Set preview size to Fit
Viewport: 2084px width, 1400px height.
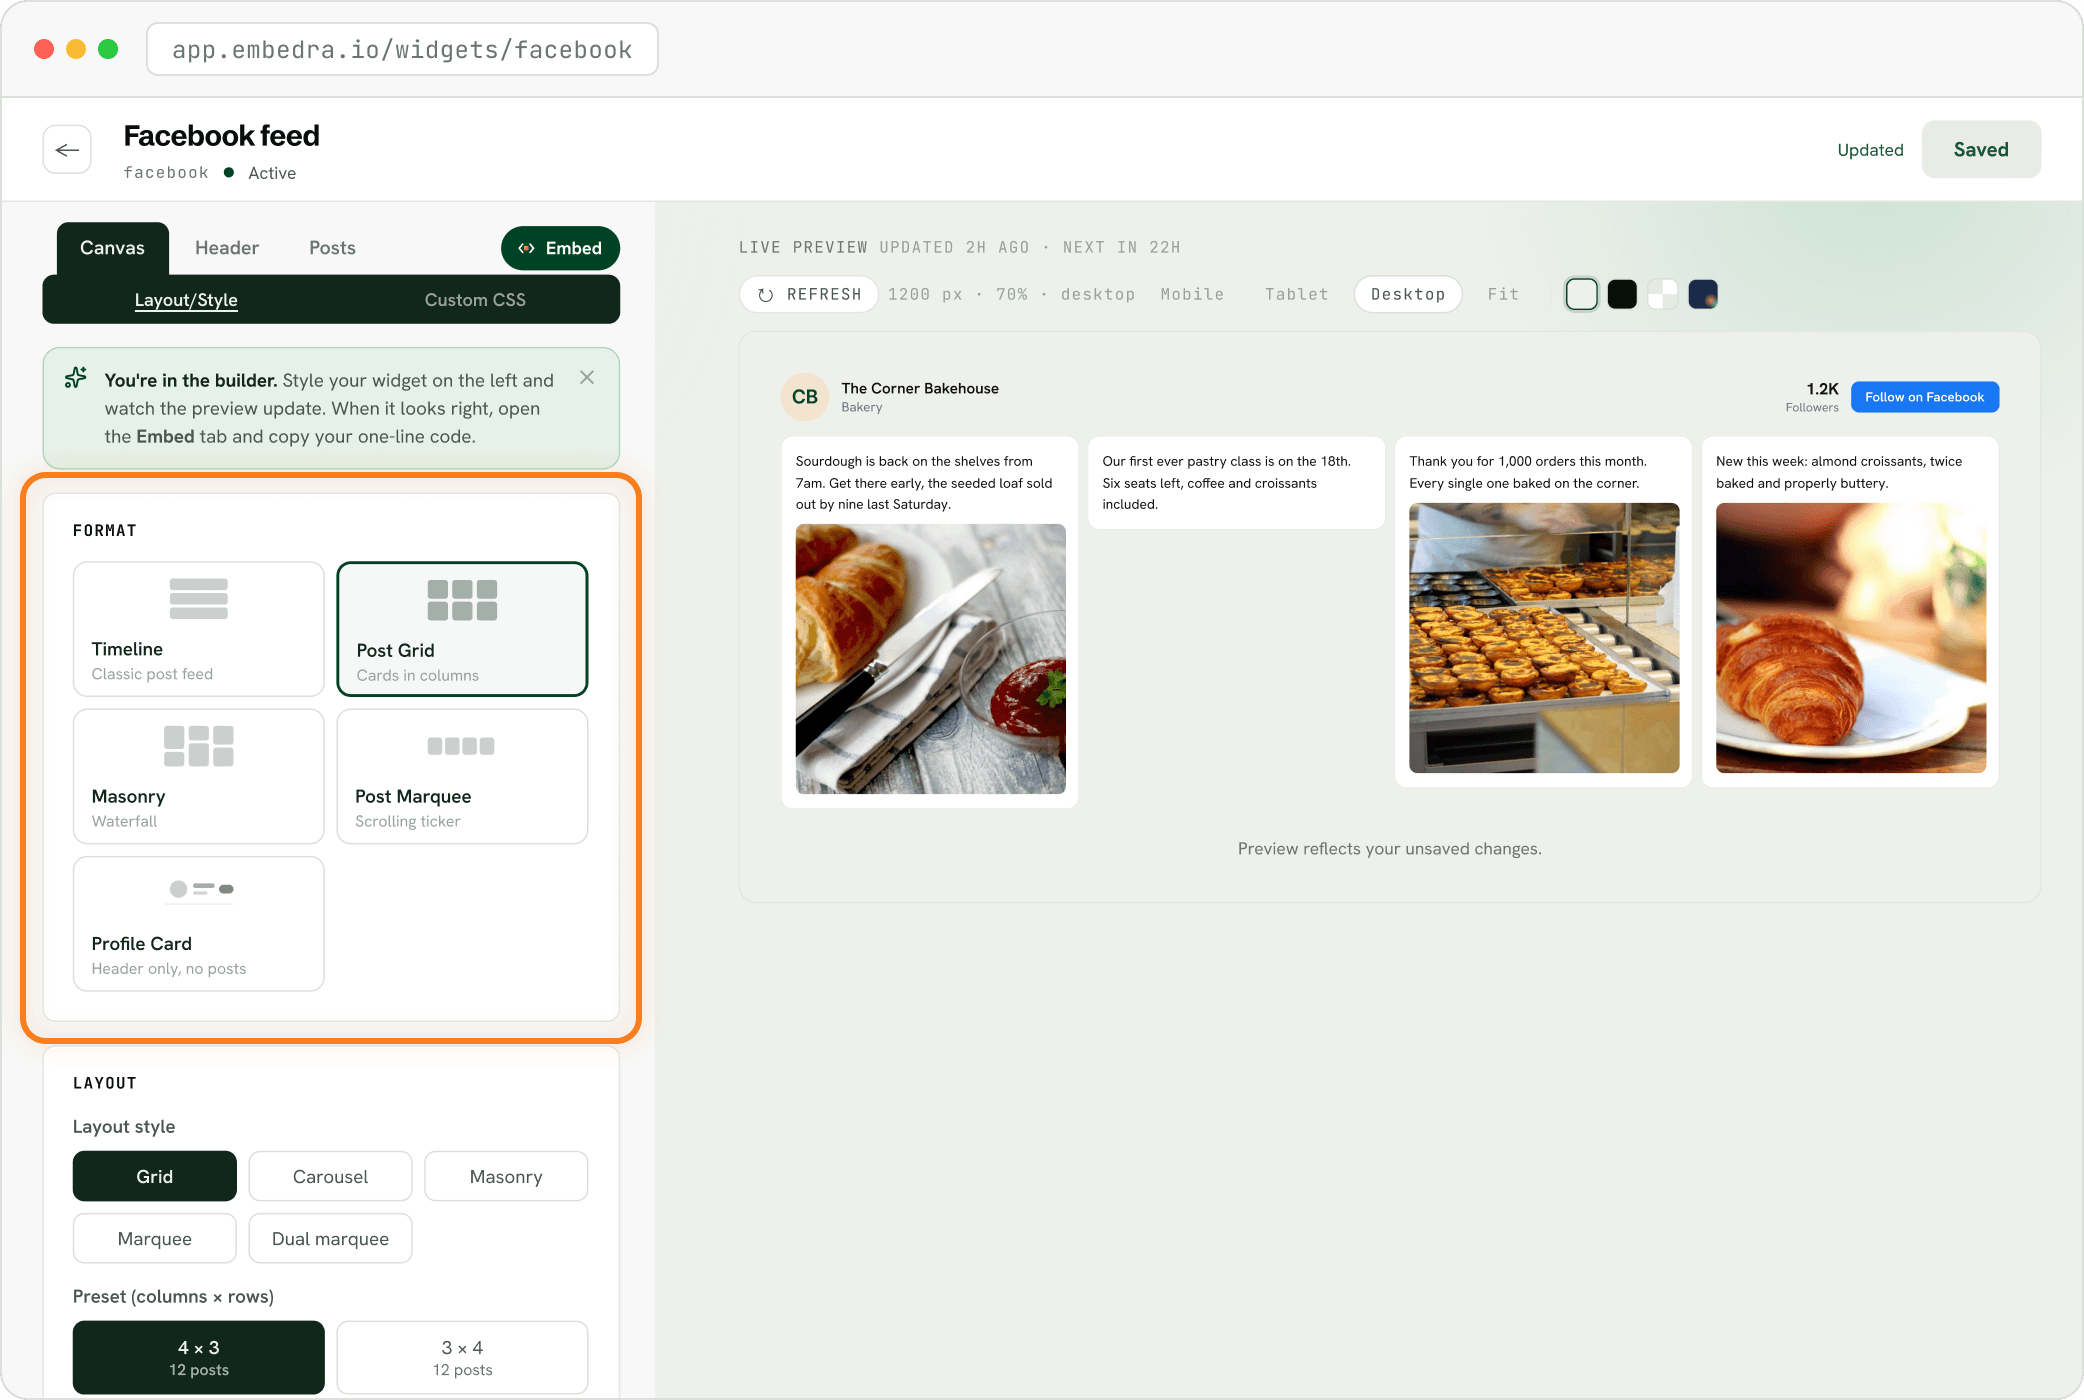tap(1502, 294)
